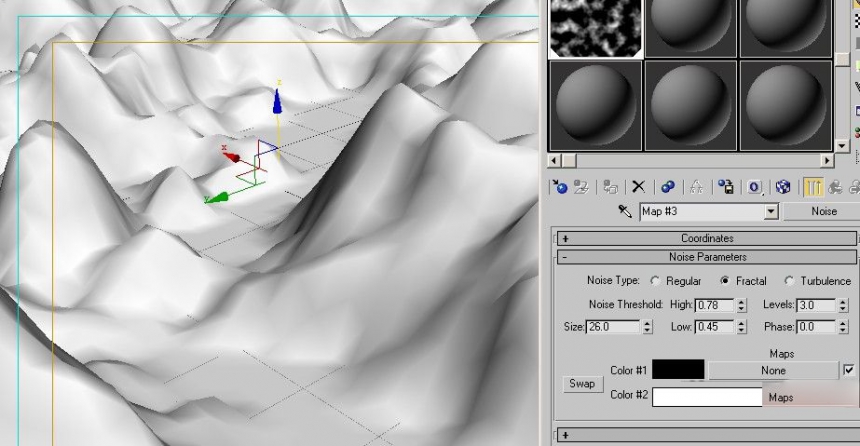Click the Swap colors button

582,383
